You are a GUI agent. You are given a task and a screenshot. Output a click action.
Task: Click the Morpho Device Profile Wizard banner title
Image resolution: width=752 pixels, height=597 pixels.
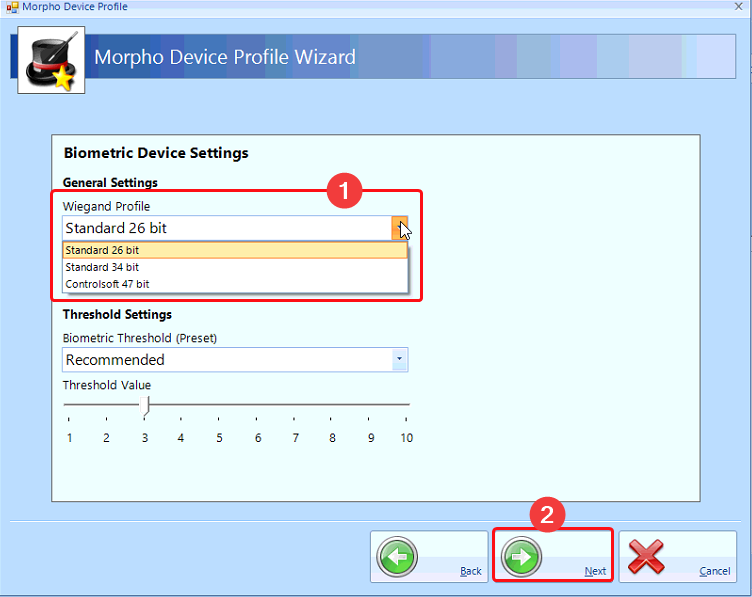[x=225, y=57]
